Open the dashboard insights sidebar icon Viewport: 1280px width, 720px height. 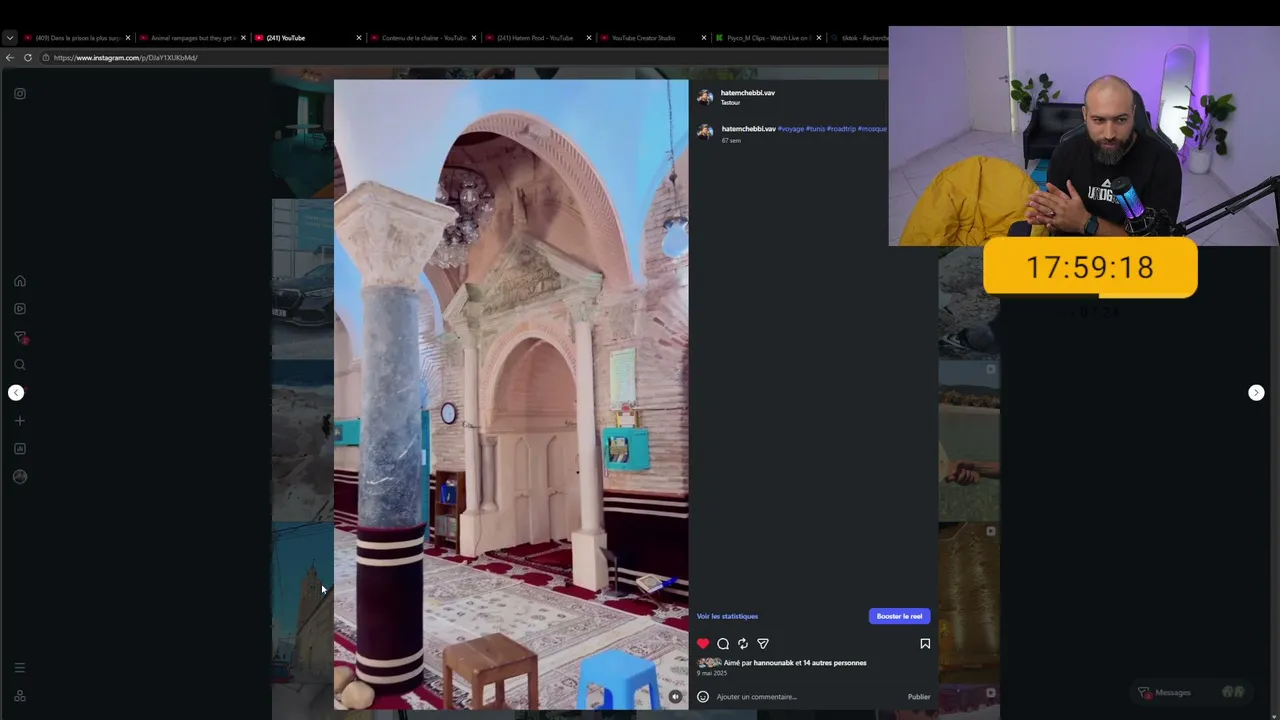(20, 449)
